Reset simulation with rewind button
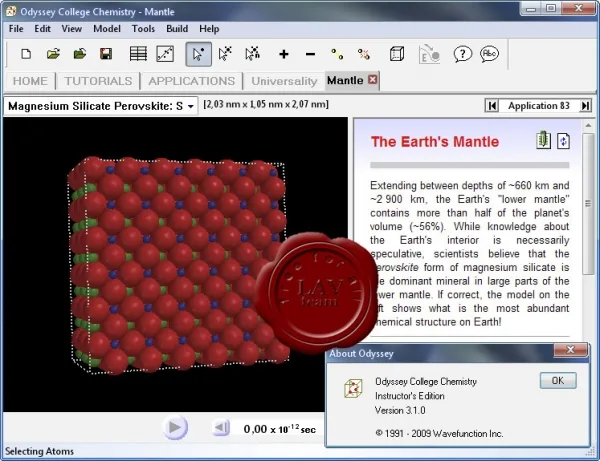The width and height of the screenshot is (600, 461). coord(221,427)
